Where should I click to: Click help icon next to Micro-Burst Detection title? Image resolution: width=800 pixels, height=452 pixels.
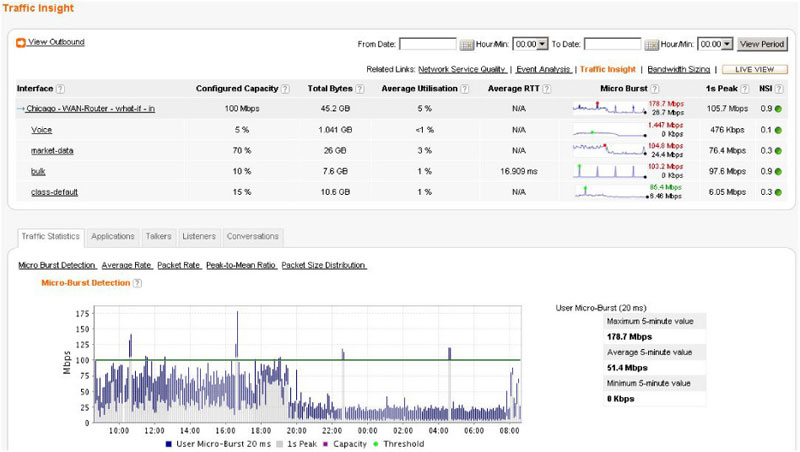pos(137,283)
